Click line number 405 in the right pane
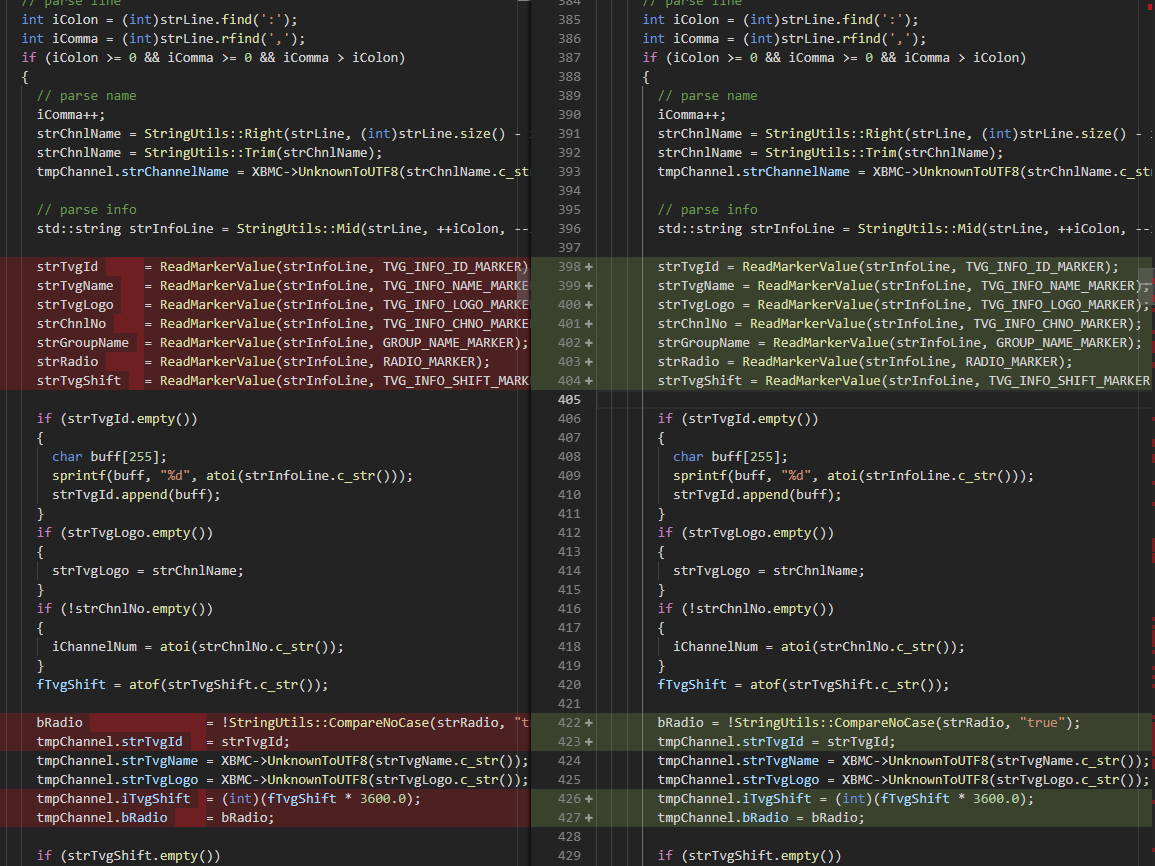 (x=569, y=399)
